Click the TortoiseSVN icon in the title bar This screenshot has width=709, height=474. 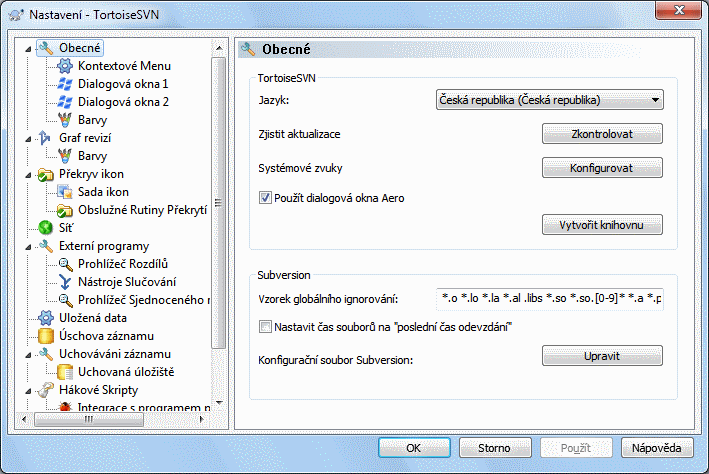point(17,15)
